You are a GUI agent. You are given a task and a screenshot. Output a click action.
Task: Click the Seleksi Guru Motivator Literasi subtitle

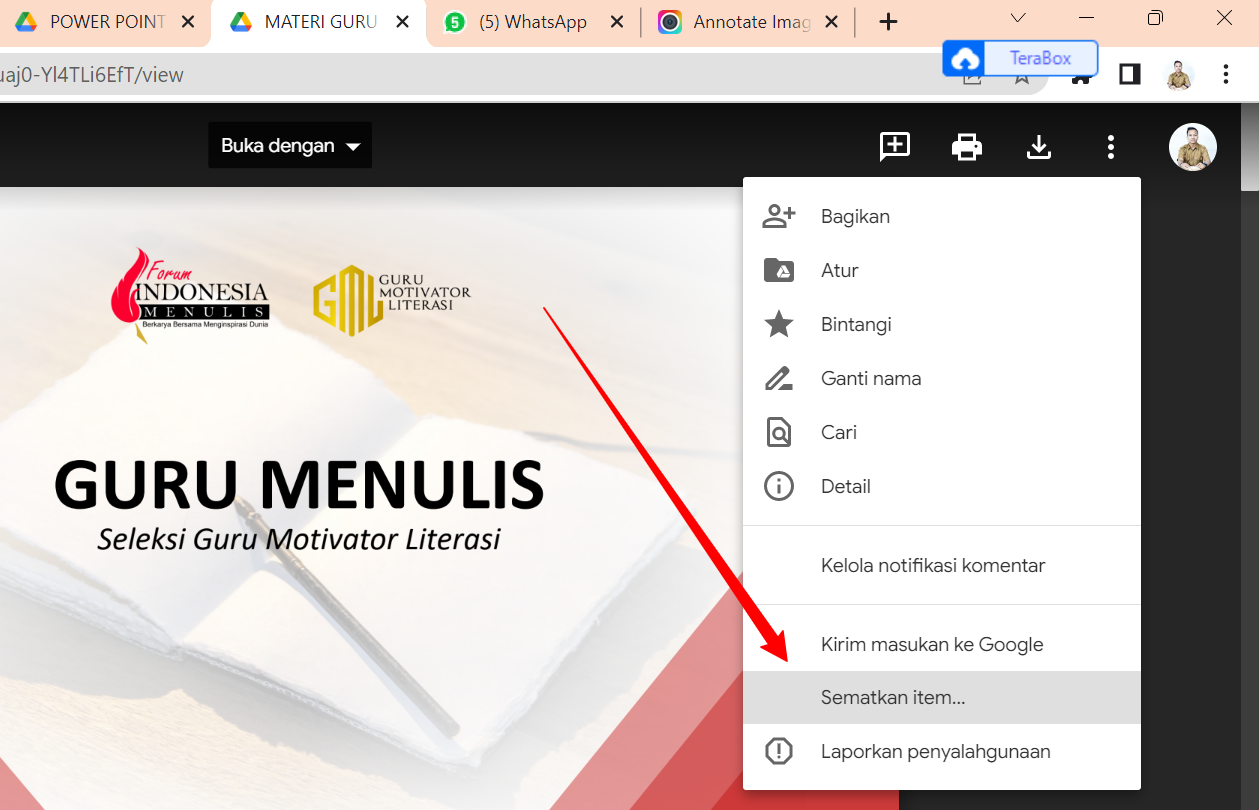(299, 540)
